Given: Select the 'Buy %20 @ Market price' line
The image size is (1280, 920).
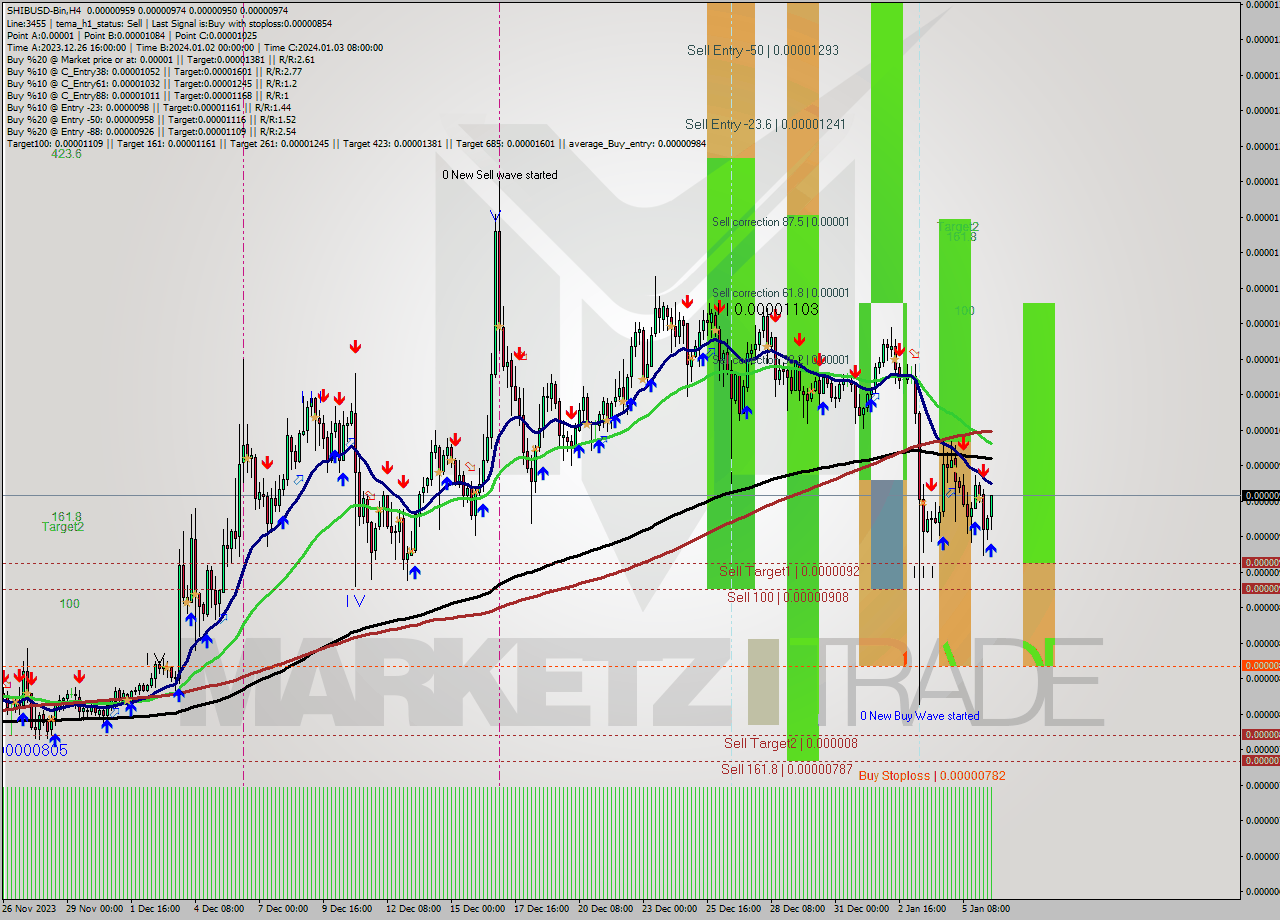Looking at the screenshot, I should tap(161, 59).
